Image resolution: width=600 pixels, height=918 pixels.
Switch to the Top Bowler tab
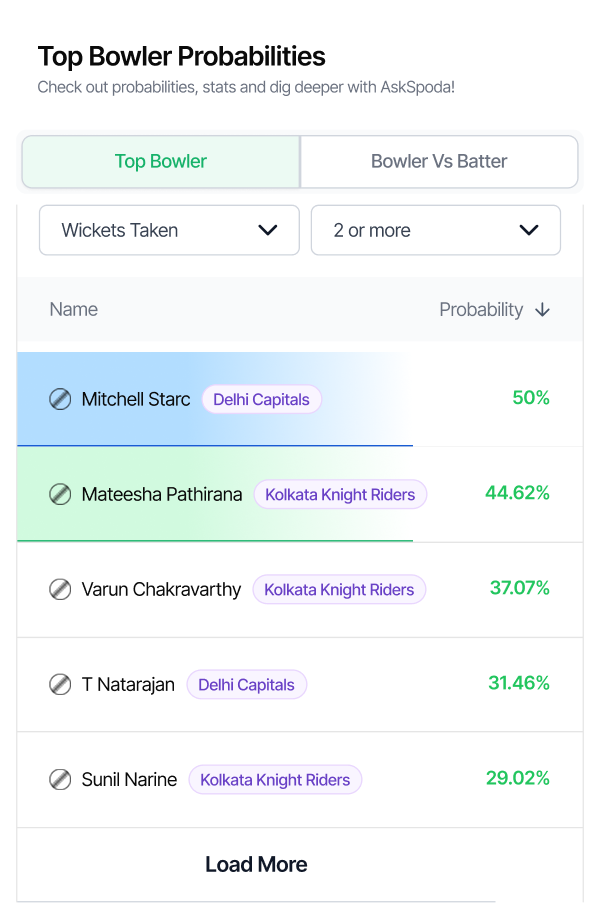click(x=161, y=162)
